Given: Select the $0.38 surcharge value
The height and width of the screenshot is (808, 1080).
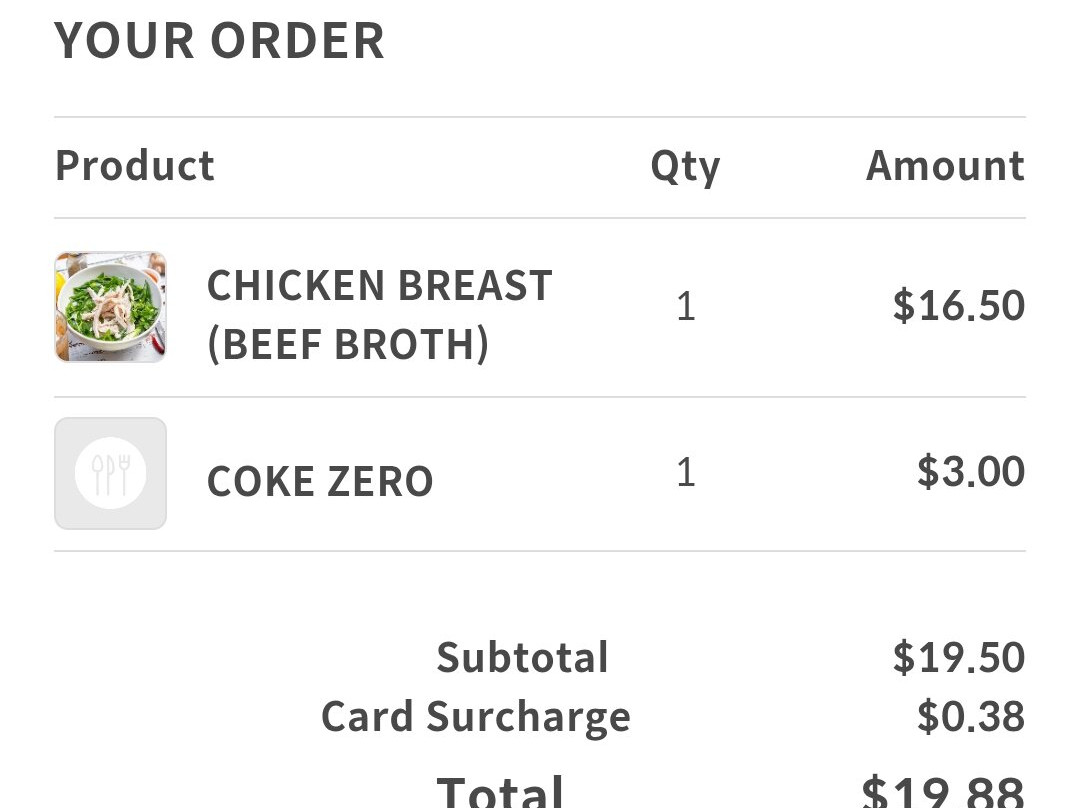Looking at the screenshot, I should [x=970, y=717].
